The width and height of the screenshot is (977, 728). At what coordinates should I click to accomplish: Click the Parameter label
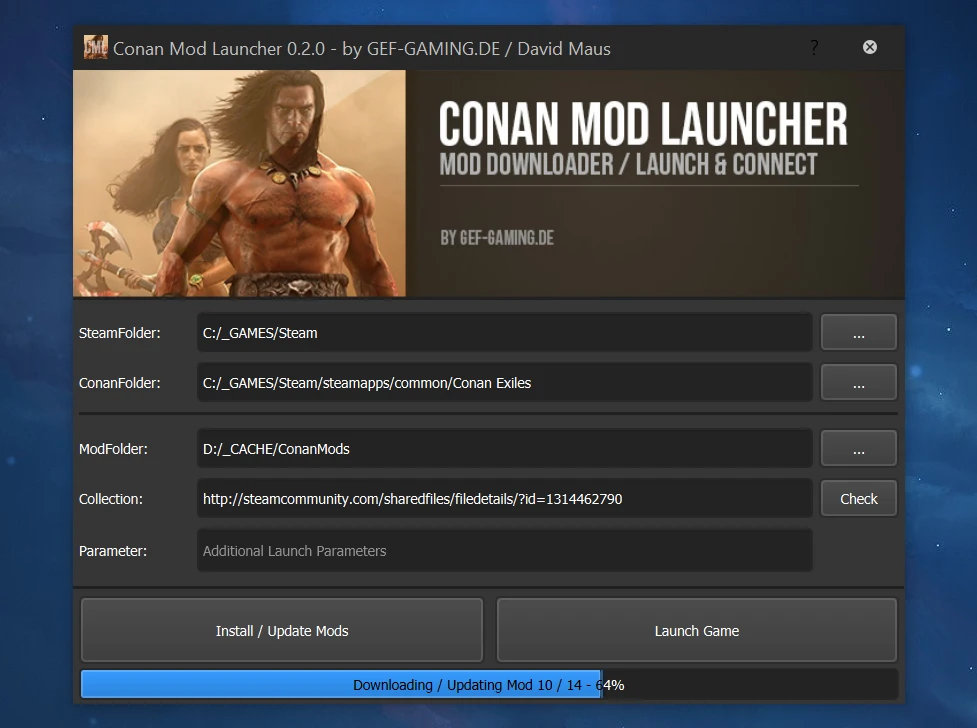pos(113,551)
